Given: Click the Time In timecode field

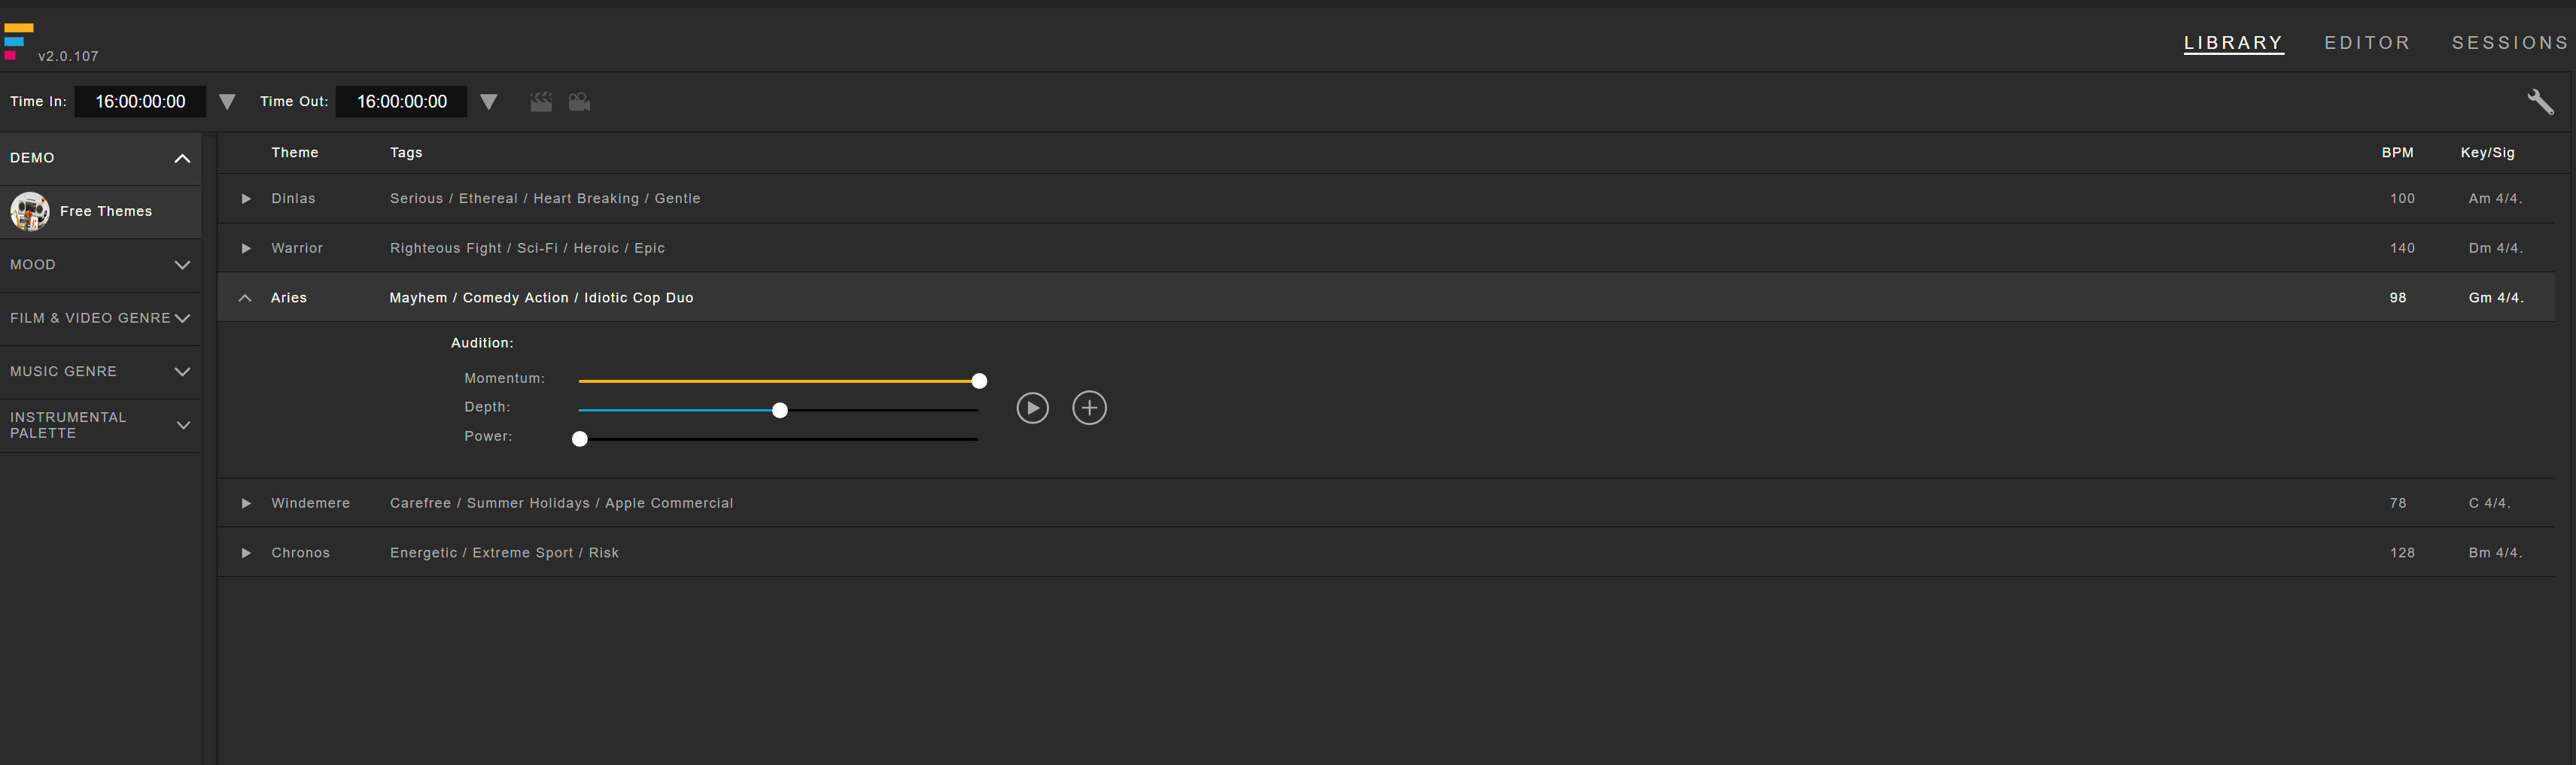Looking at the screenshot, I should [140, 102].
